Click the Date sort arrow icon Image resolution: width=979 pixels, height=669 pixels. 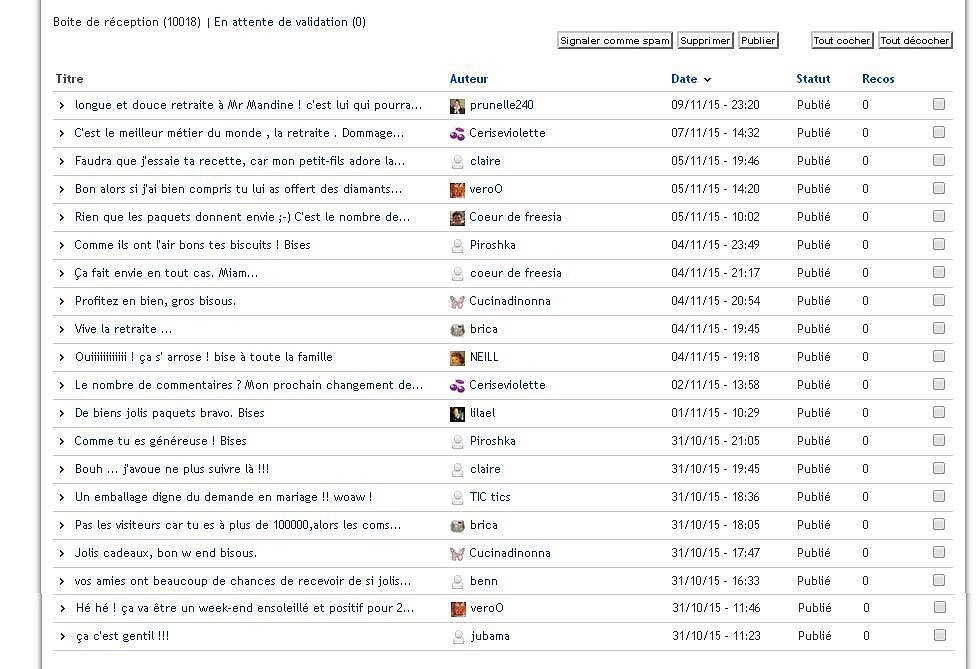tap(707, 79)
